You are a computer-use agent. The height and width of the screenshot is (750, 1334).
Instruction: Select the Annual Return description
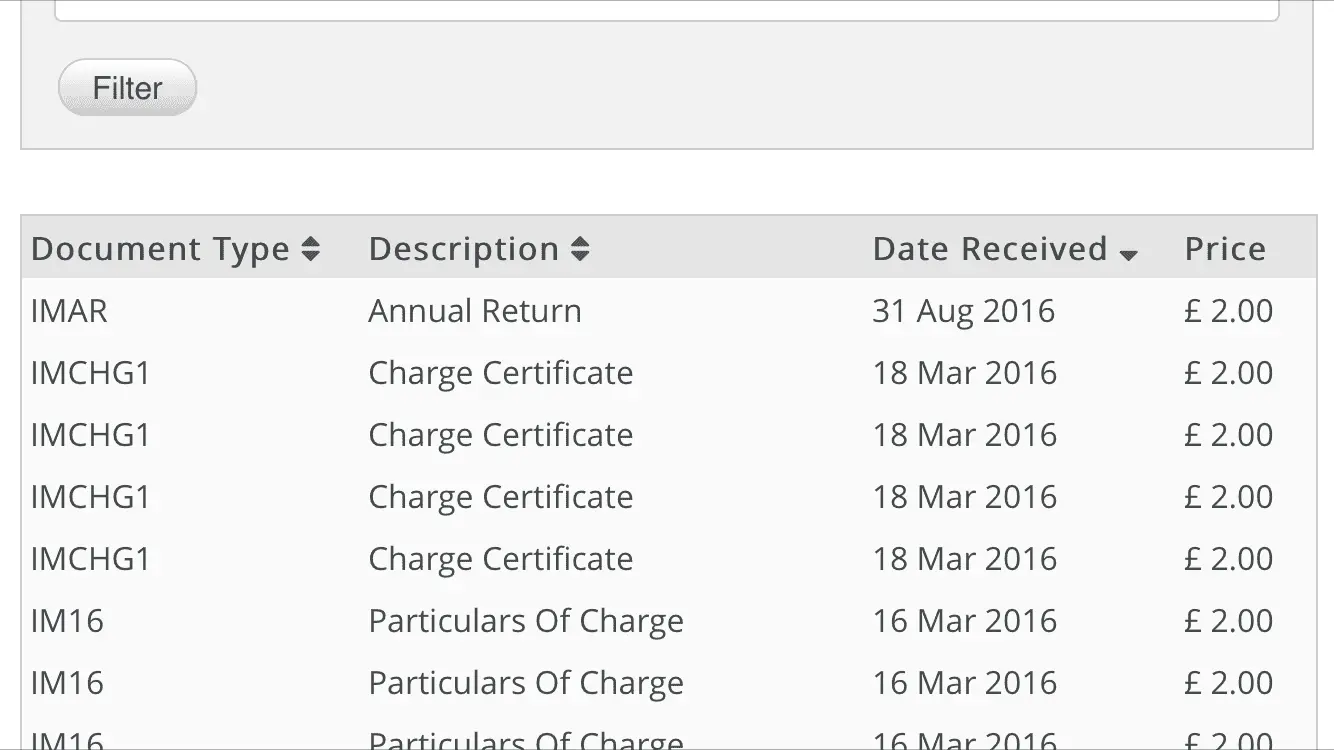[474, 311]
